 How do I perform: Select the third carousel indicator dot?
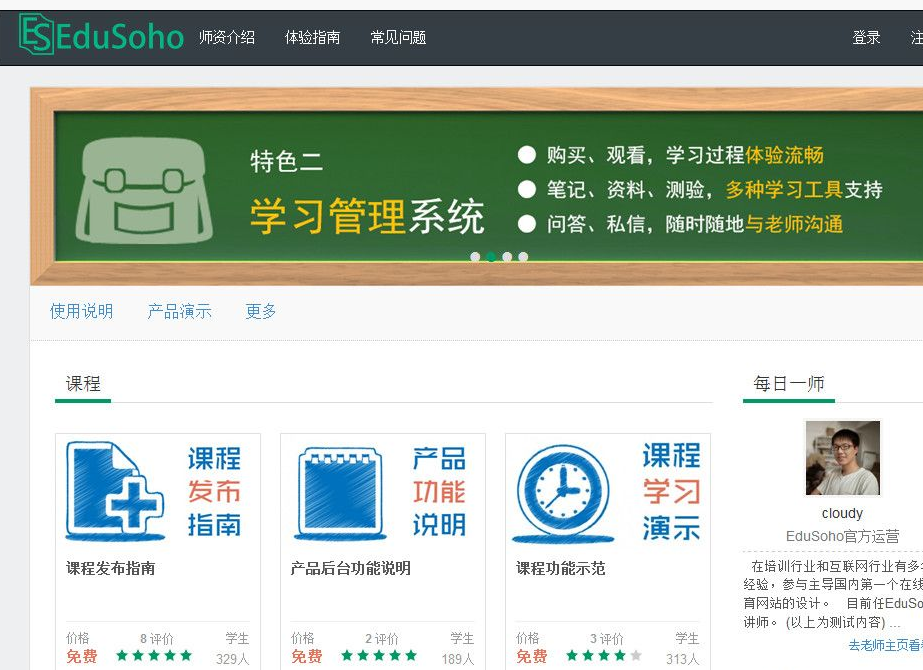coord(508,257)
